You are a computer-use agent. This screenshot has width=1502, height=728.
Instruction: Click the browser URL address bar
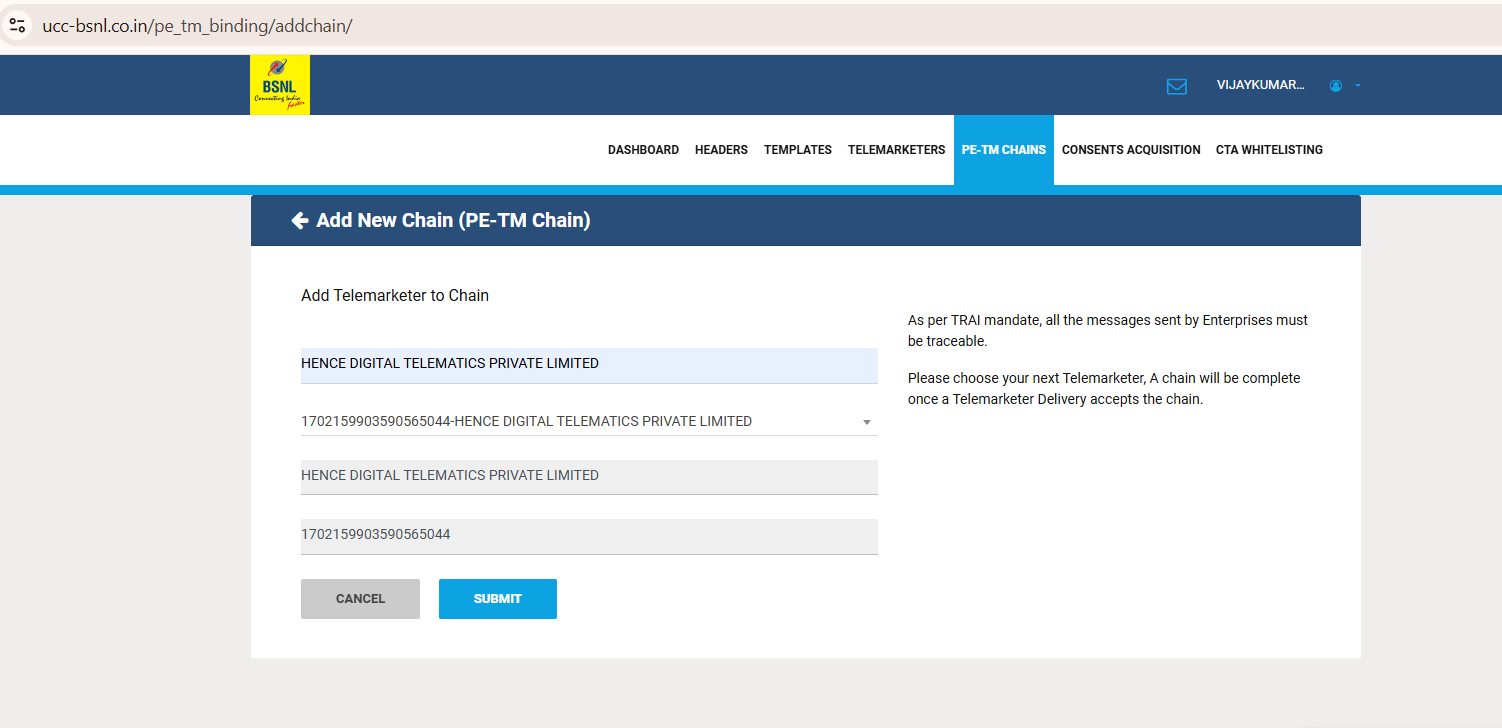click(751, 25)
